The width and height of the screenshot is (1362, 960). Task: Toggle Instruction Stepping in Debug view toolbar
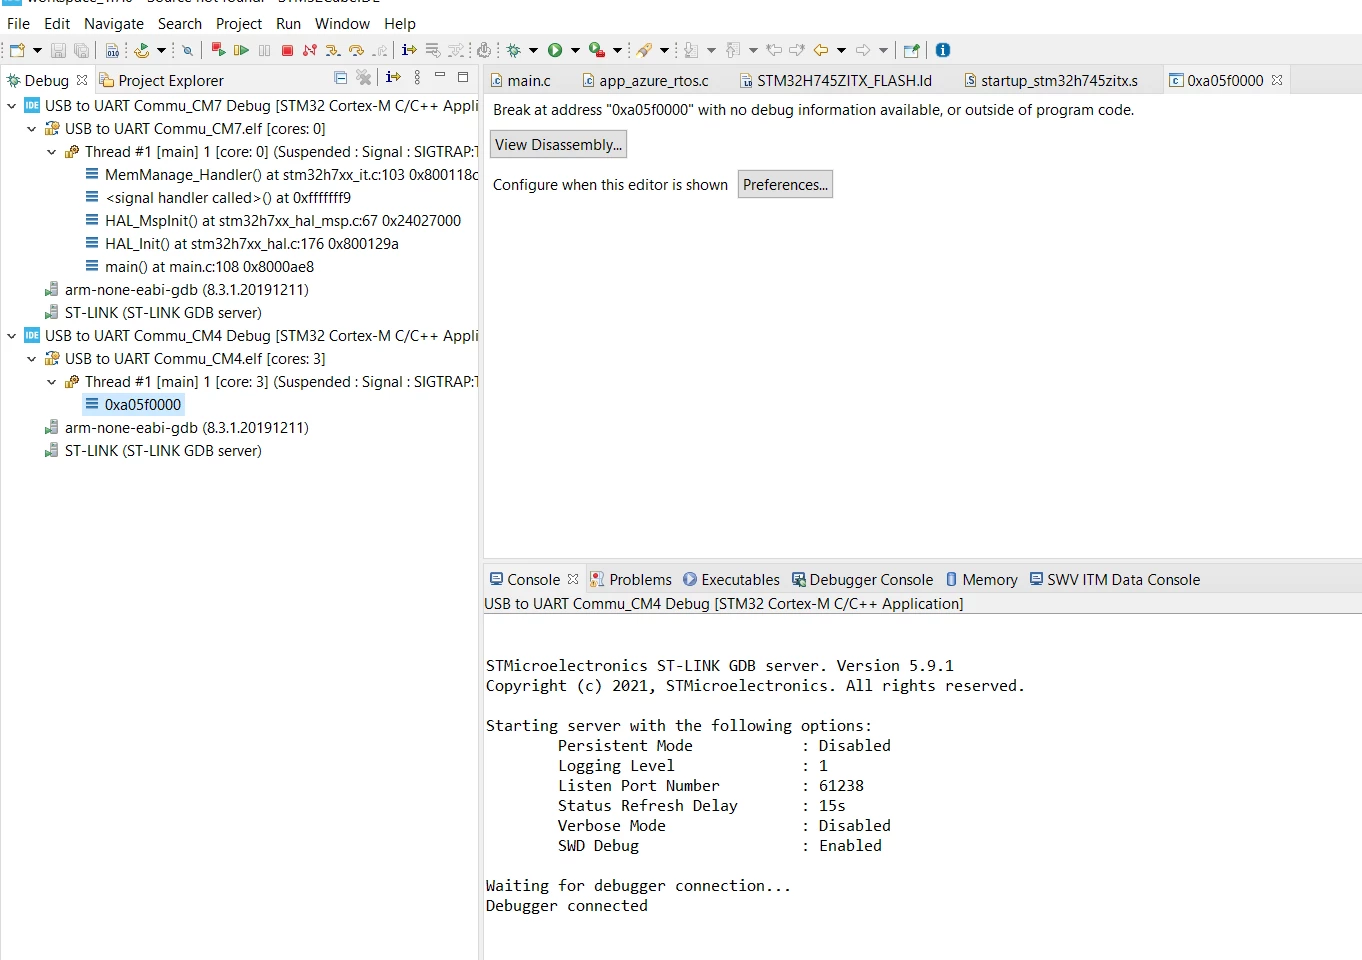click(393, 77)
